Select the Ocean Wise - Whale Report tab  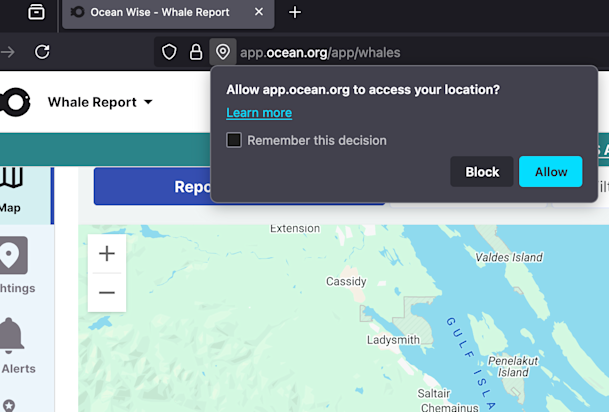(168, 14)
